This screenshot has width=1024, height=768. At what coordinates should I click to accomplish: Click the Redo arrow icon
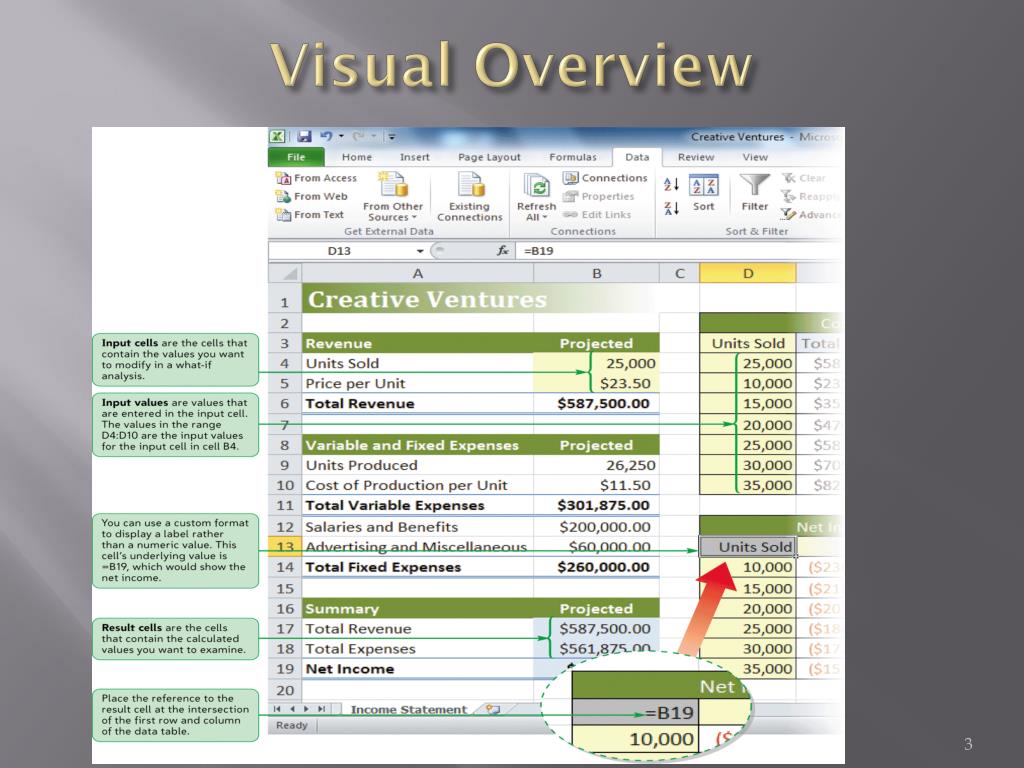(x=359, y=136)
